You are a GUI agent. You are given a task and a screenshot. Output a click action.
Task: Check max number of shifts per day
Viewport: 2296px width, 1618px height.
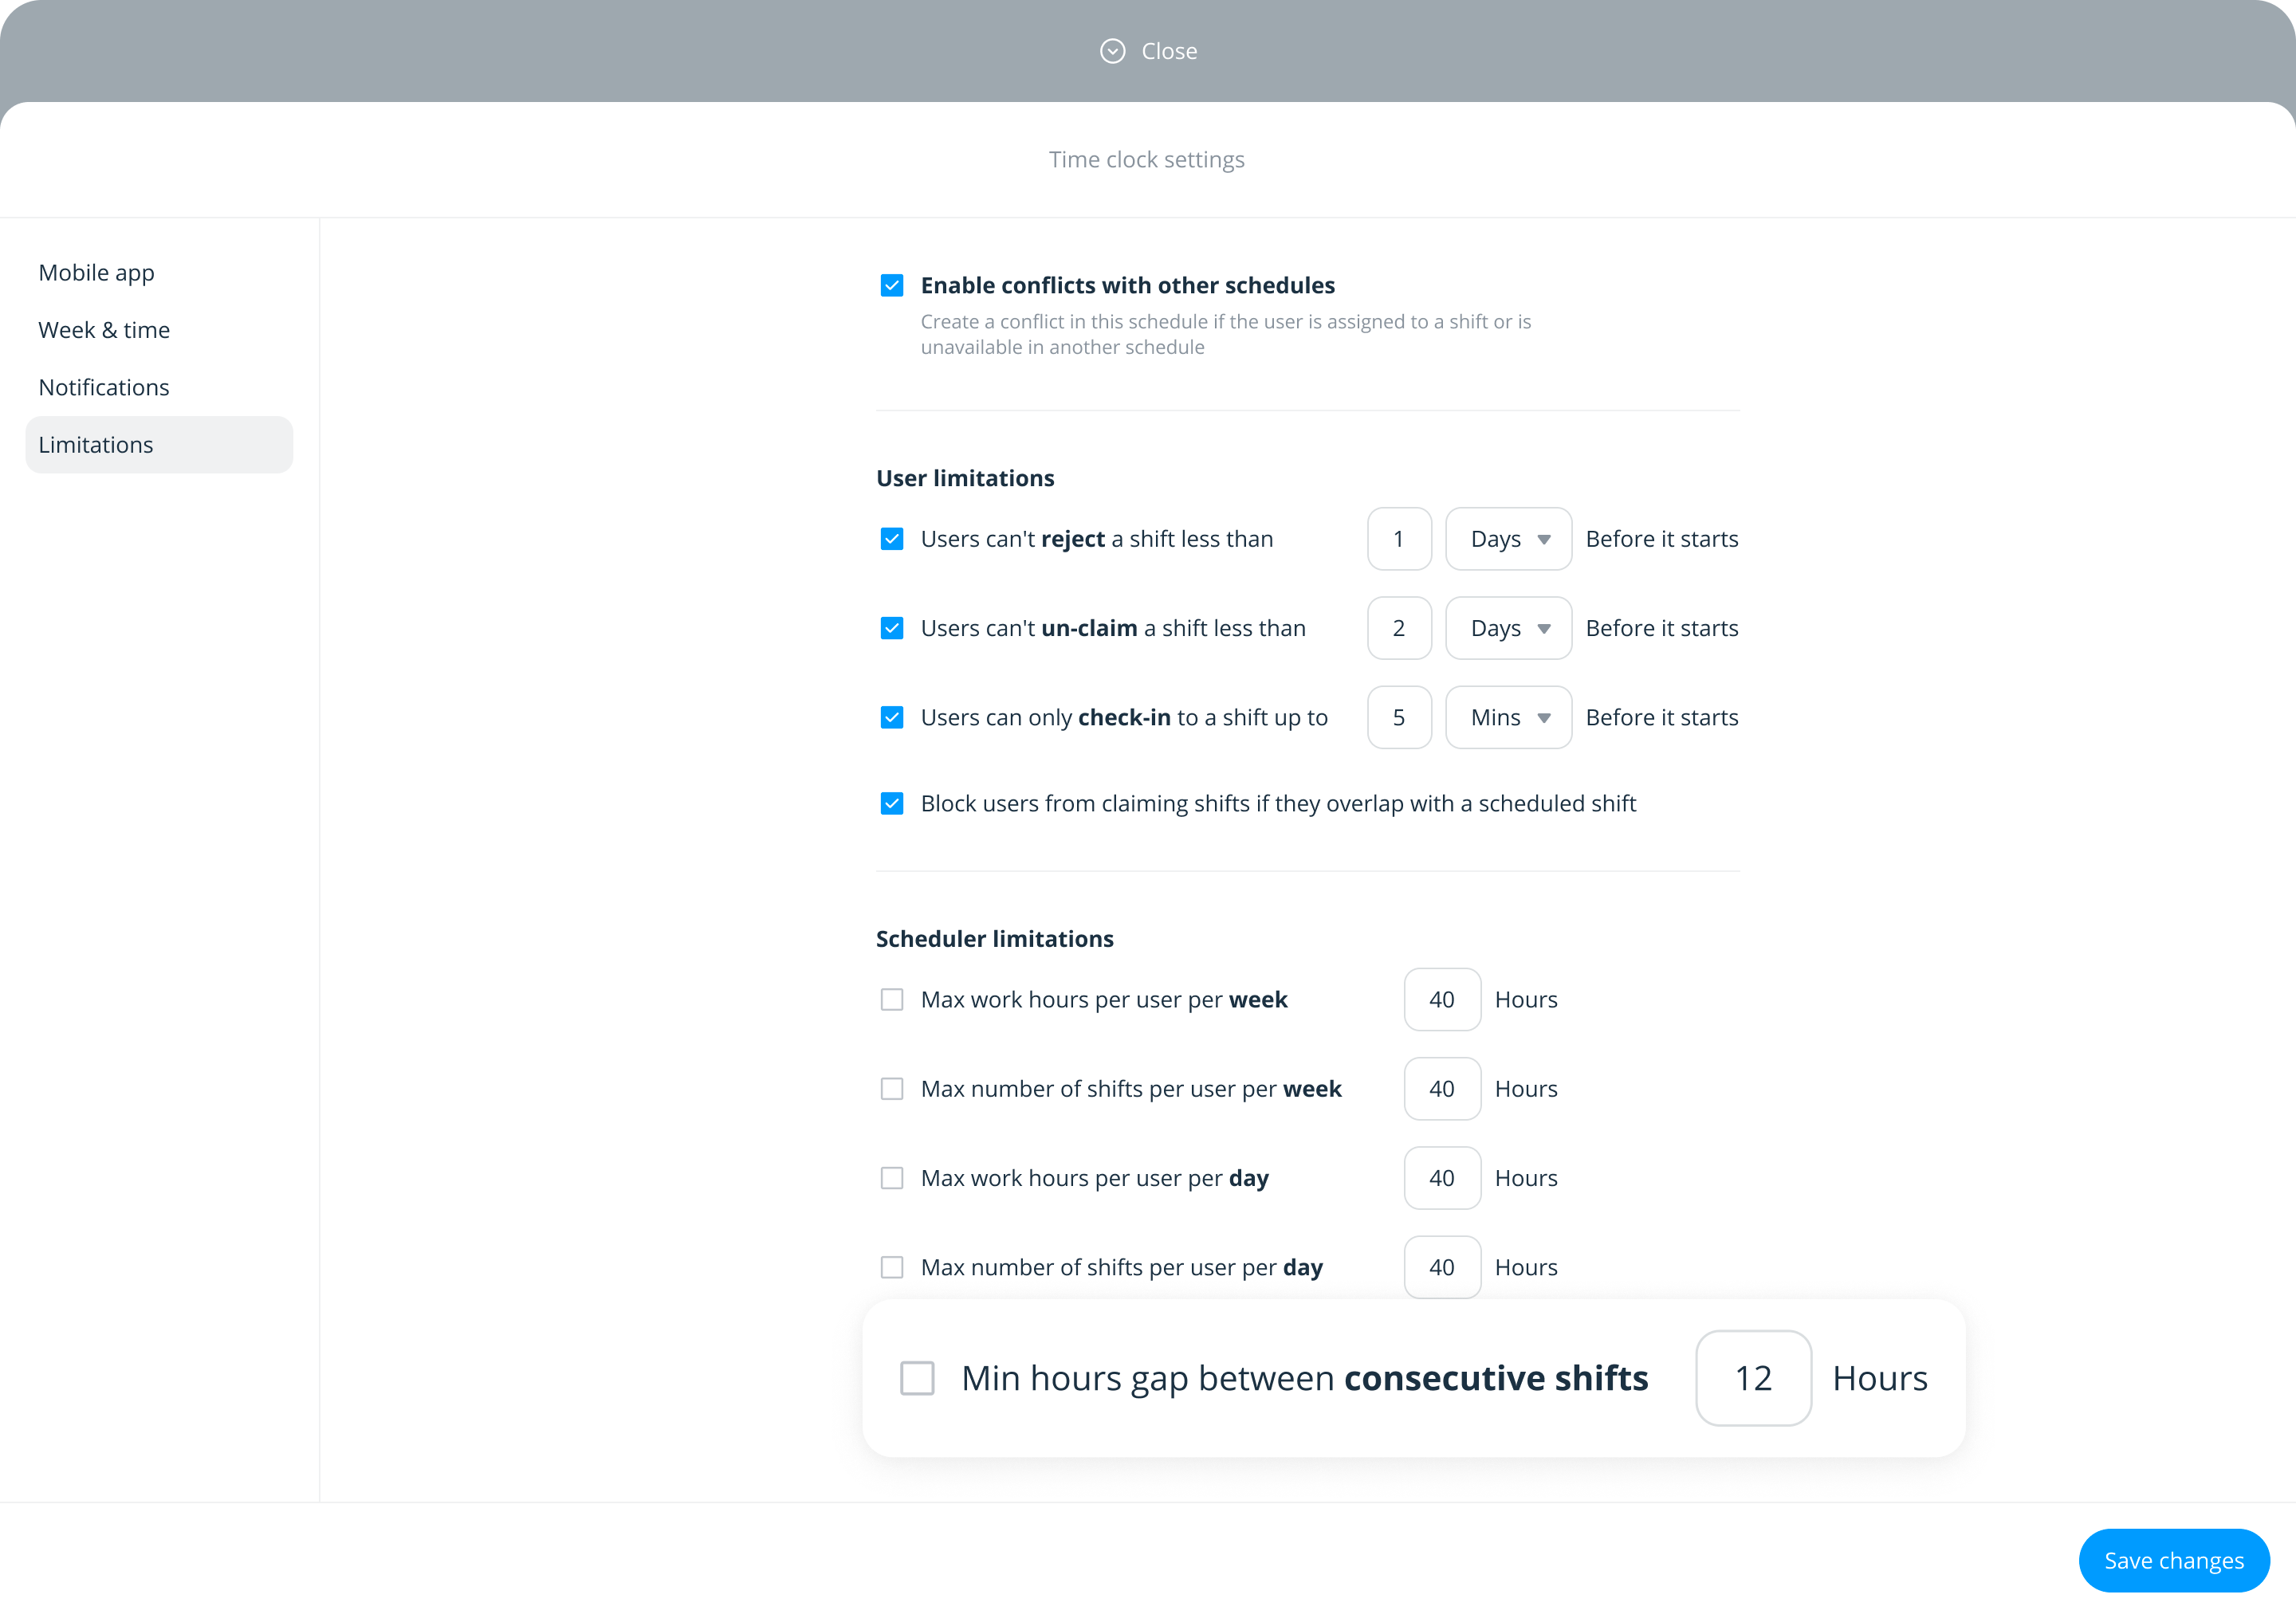pos(892,1267)
